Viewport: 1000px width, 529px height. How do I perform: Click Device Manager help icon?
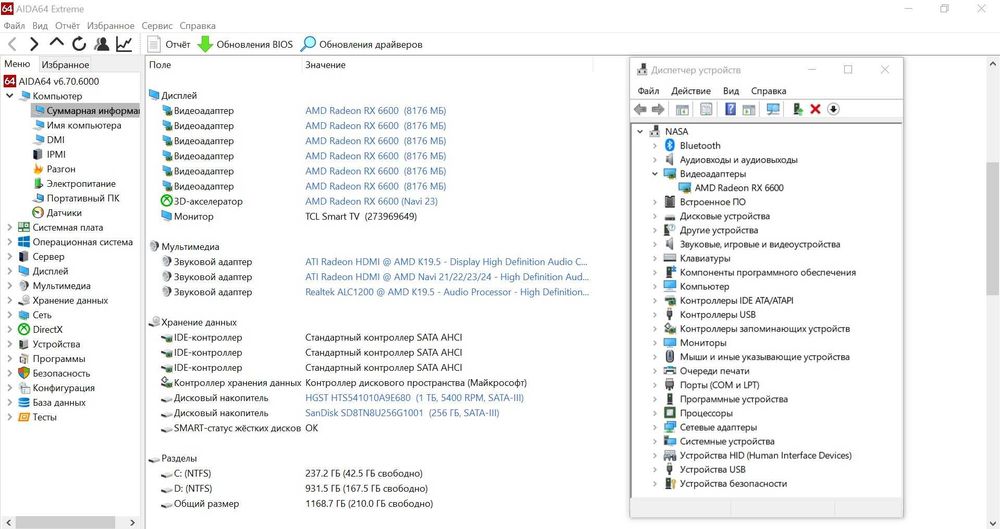(730, 109)
